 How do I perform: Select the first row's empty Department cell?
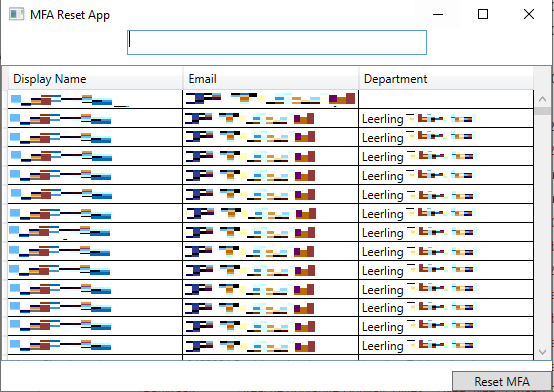click(446, 99)
